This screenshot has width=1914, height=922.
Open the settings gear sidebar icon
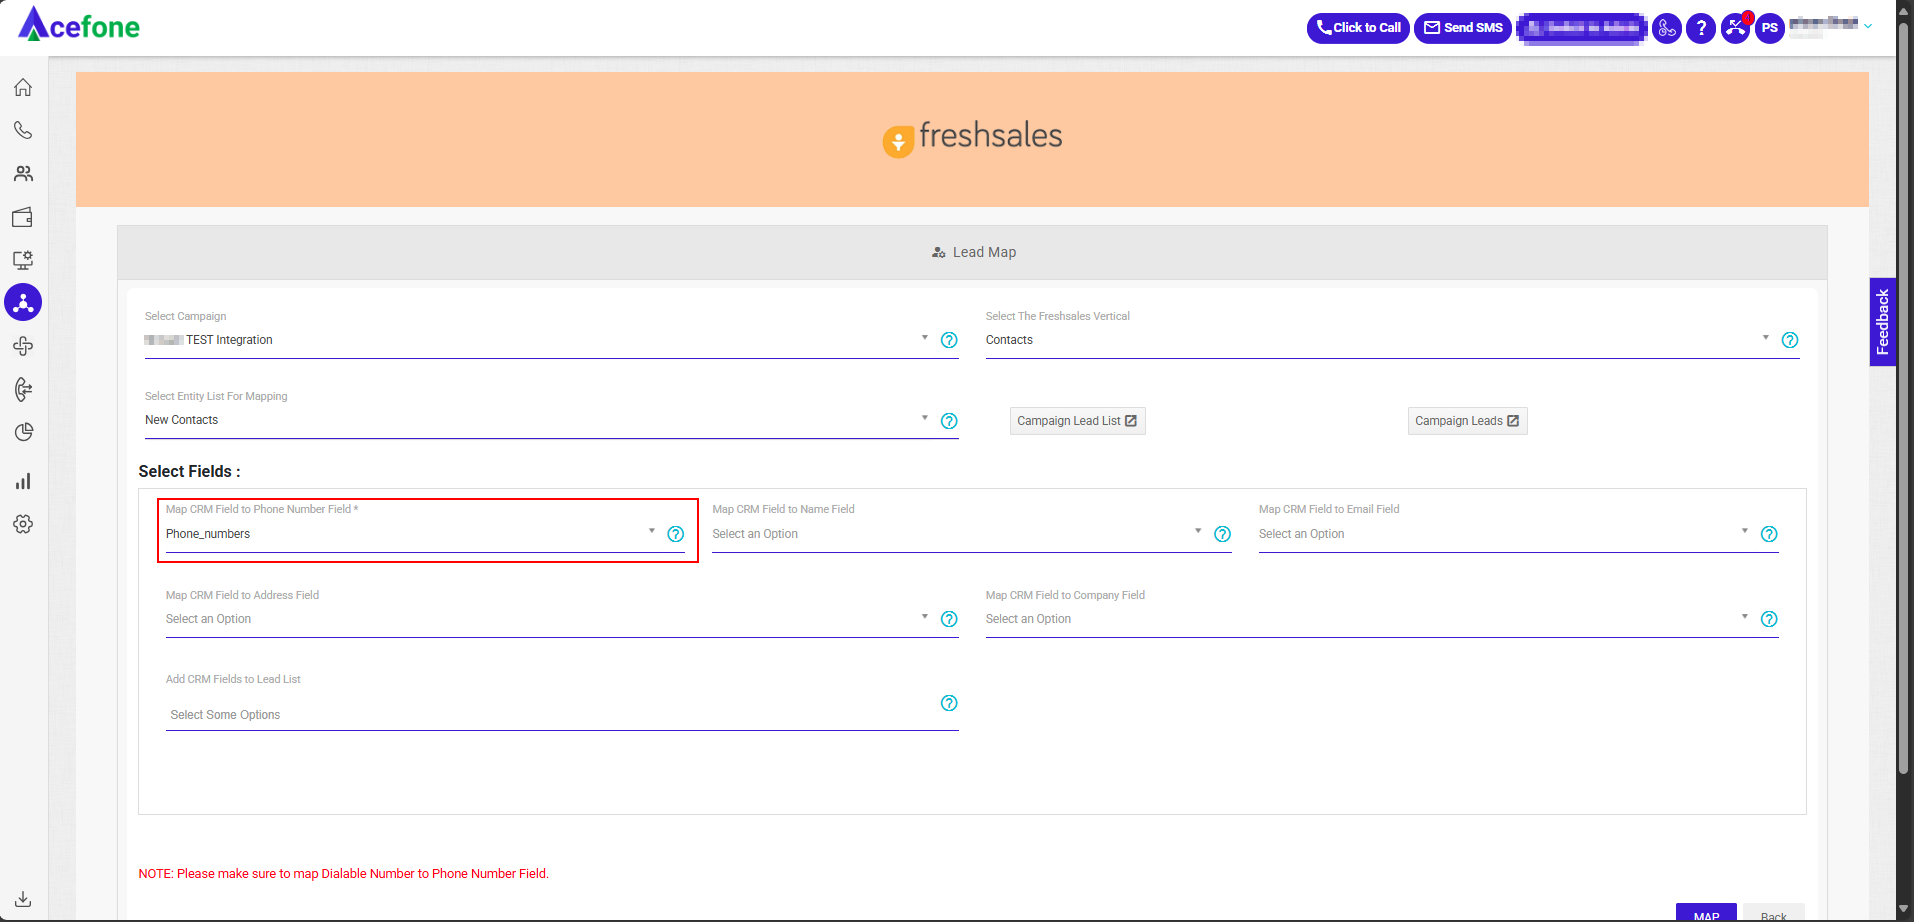pos(23,524)
